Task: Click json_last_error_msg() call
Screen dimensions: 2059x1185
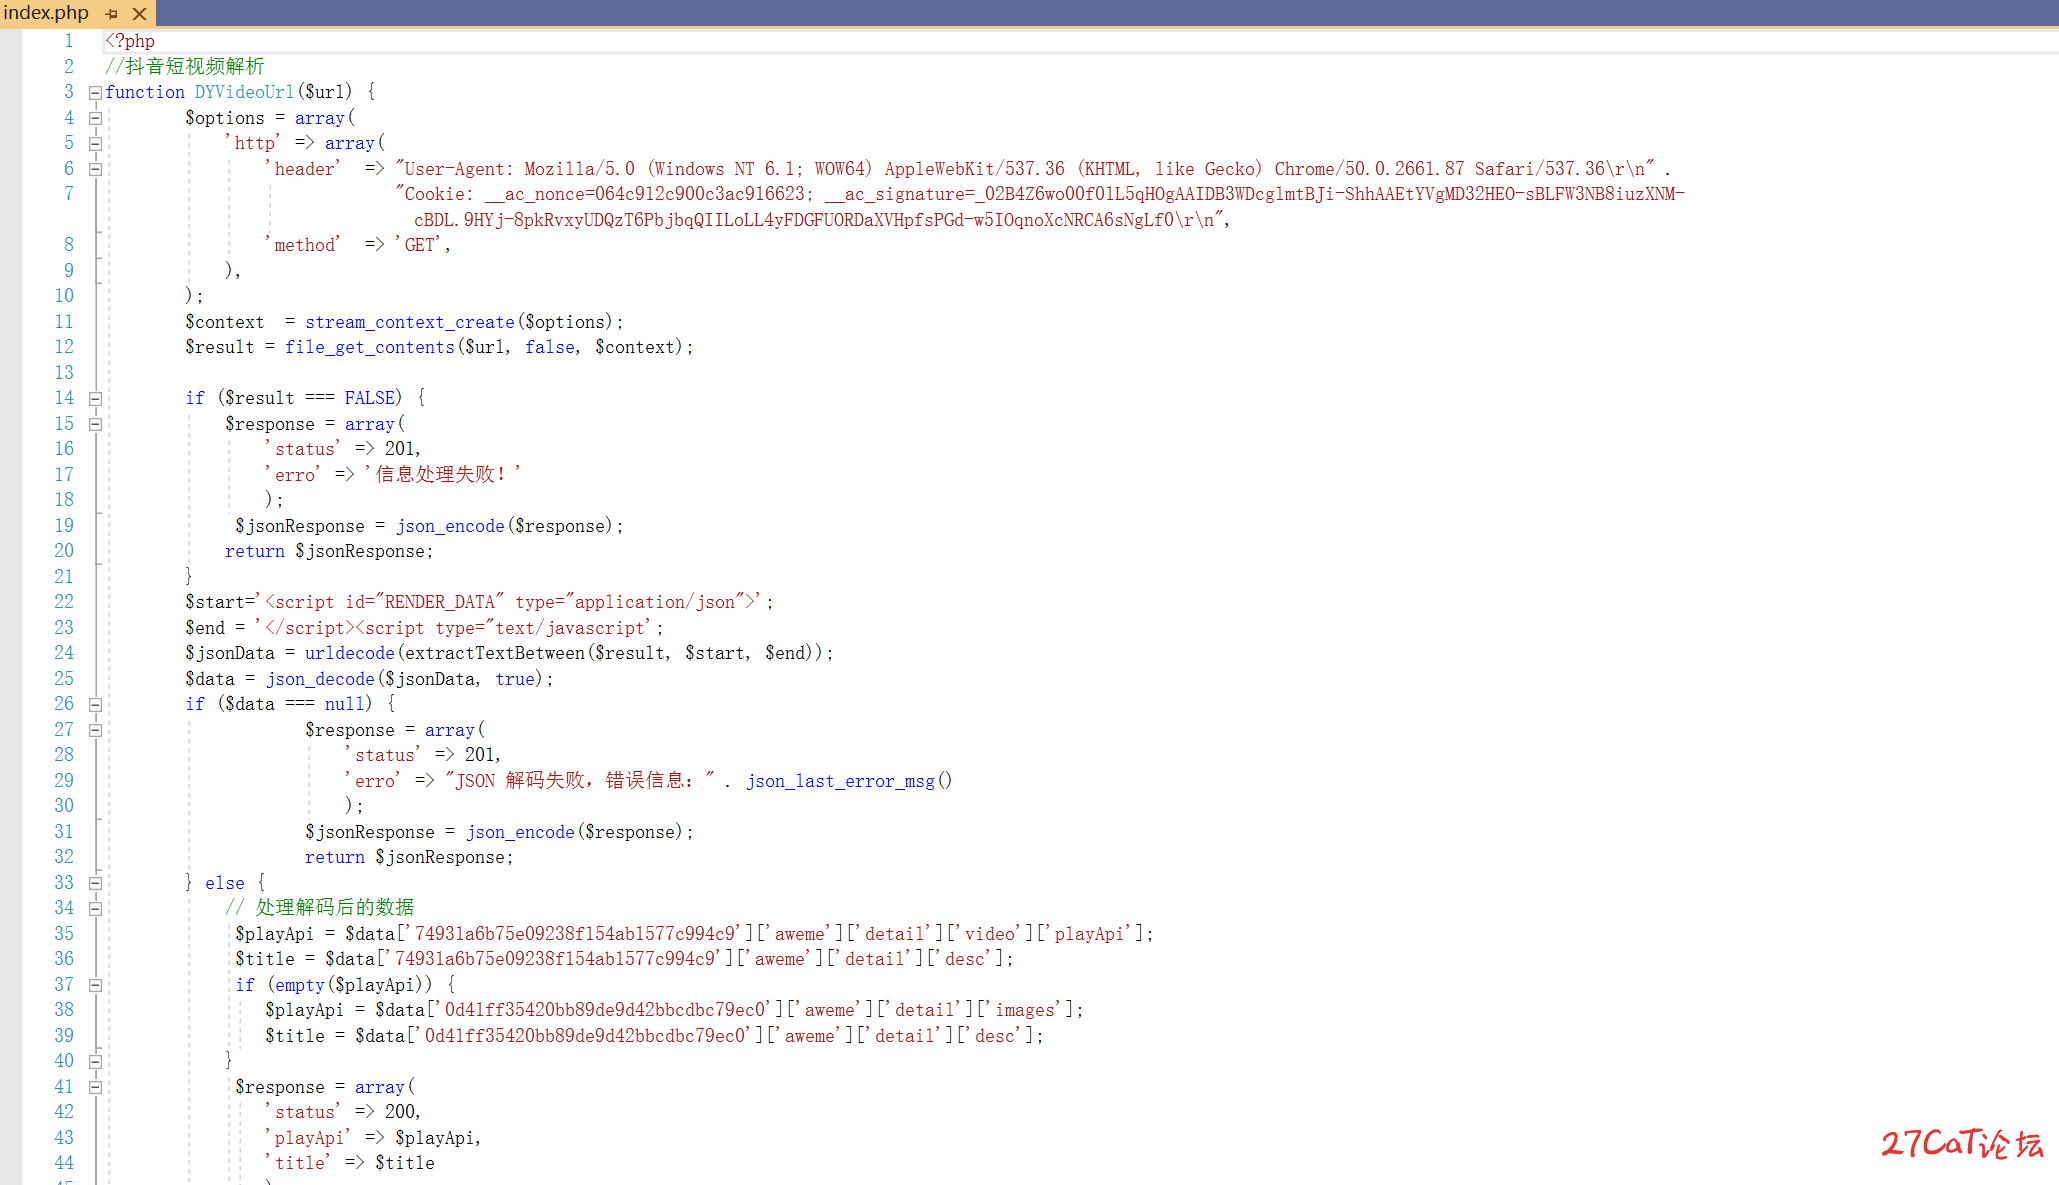Action: (x=849, y=781)
